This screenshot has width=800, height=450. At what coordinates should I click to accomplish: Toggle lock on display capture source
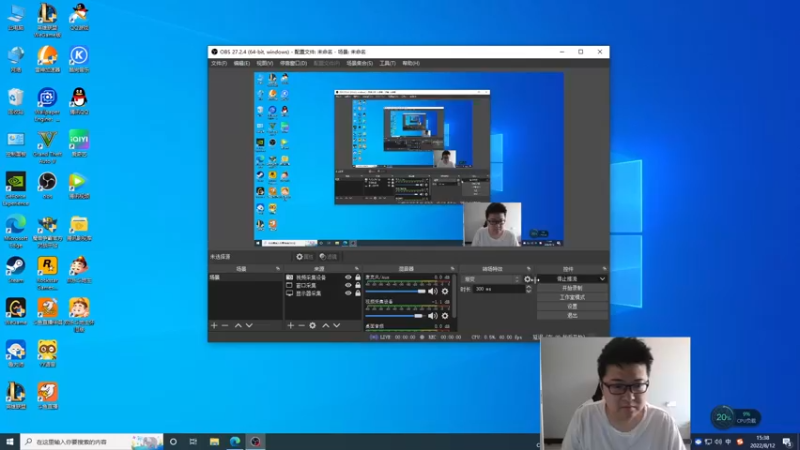coord(358,293)
